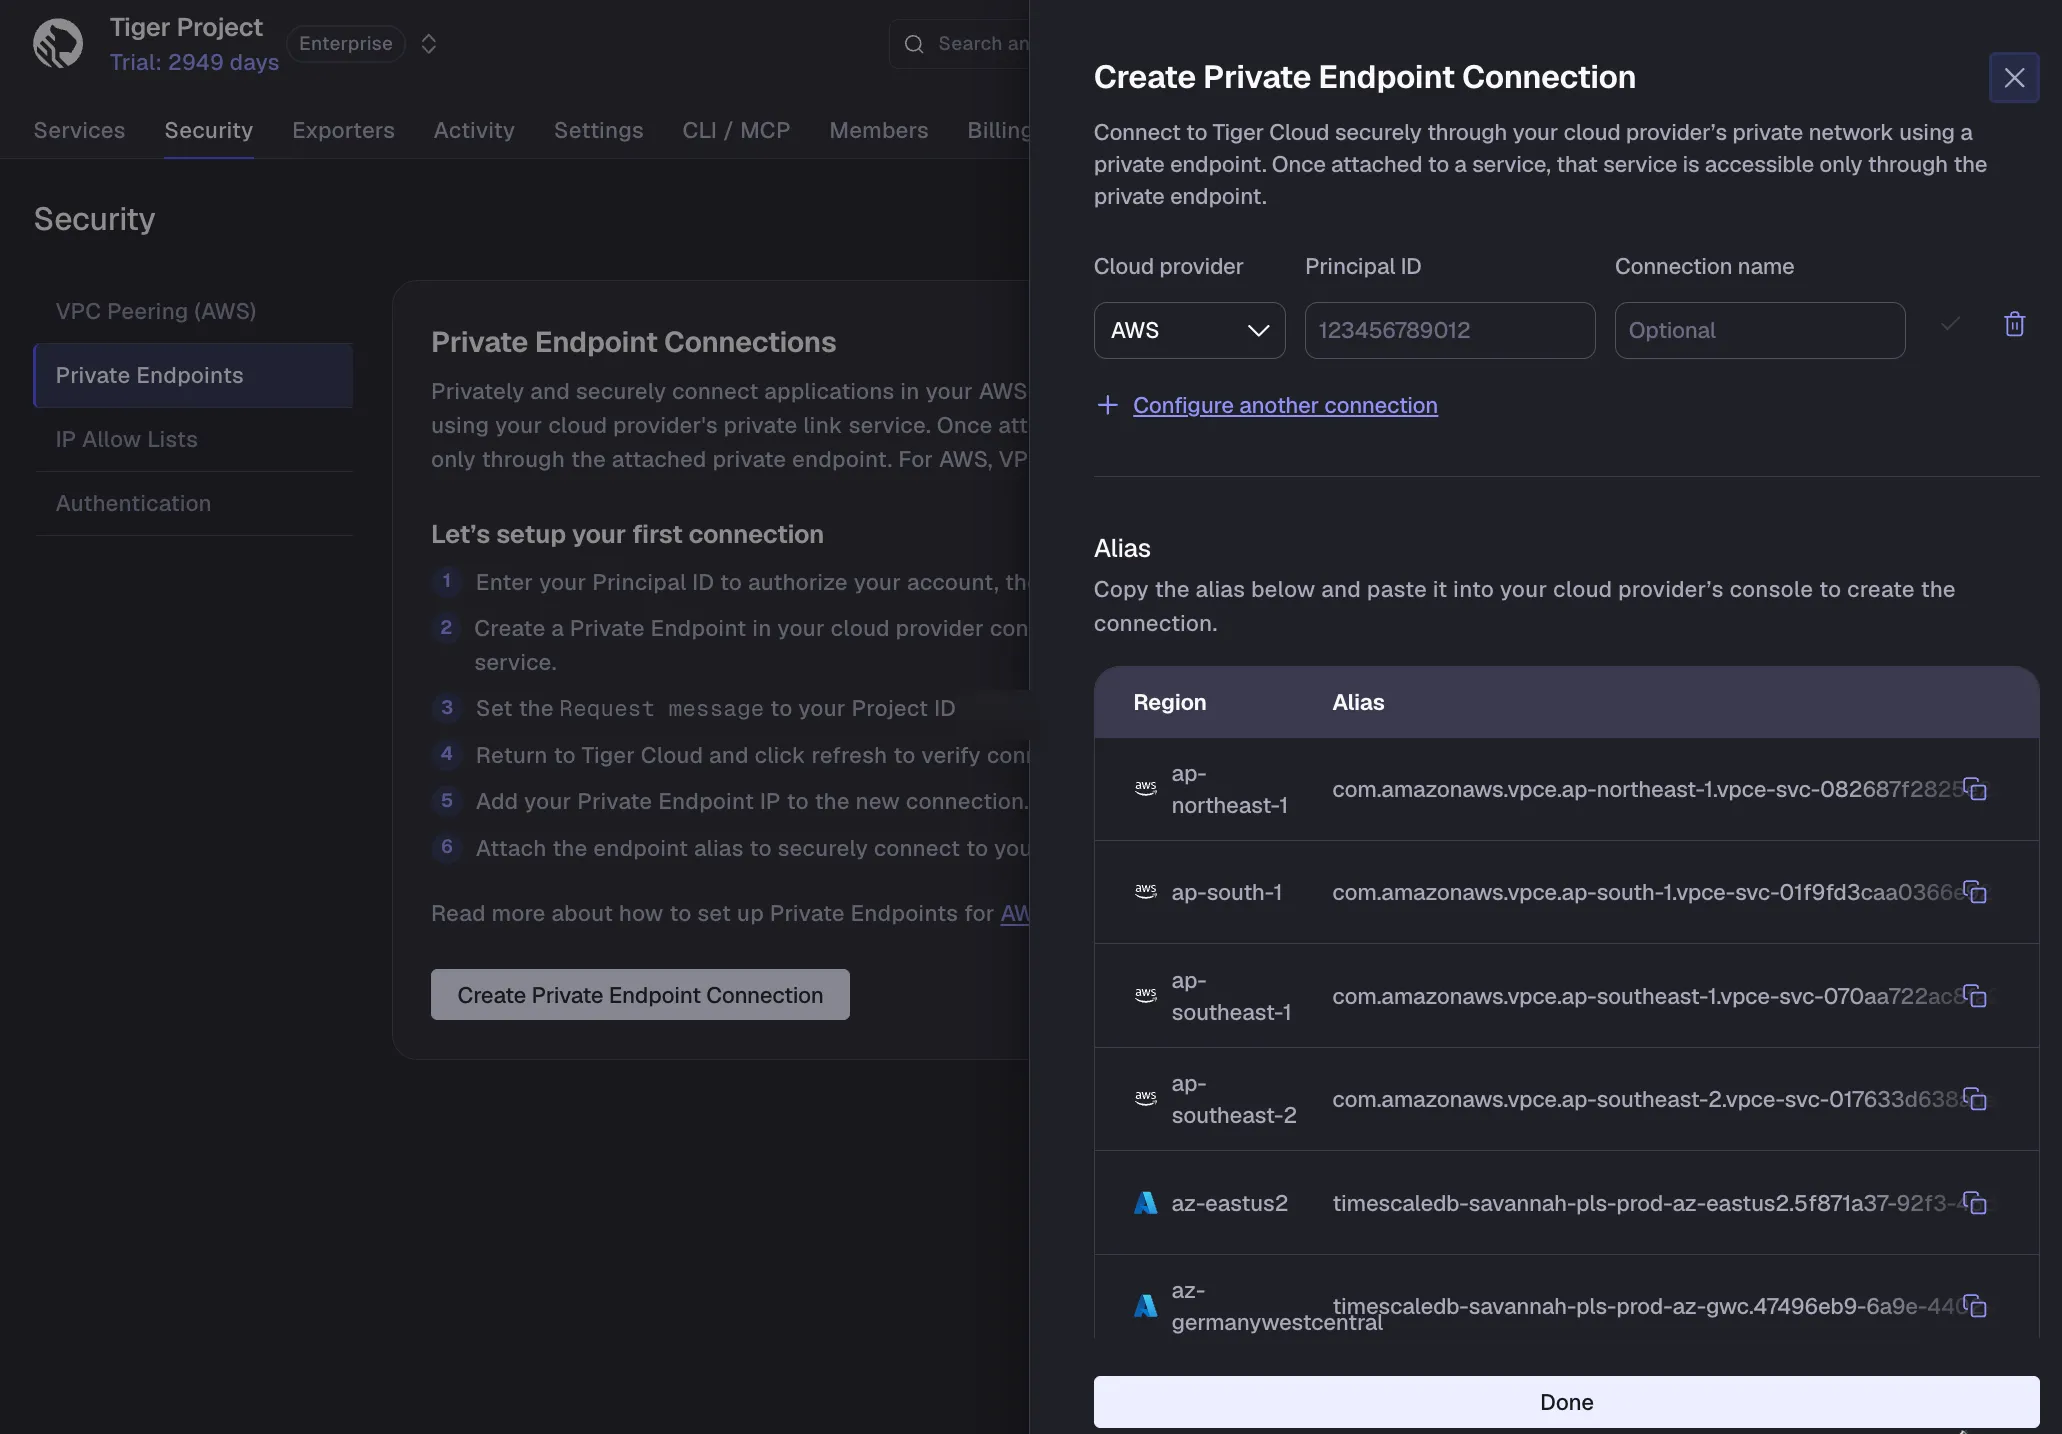
Task: Open the Security tab
Action: tap(208, 131)
